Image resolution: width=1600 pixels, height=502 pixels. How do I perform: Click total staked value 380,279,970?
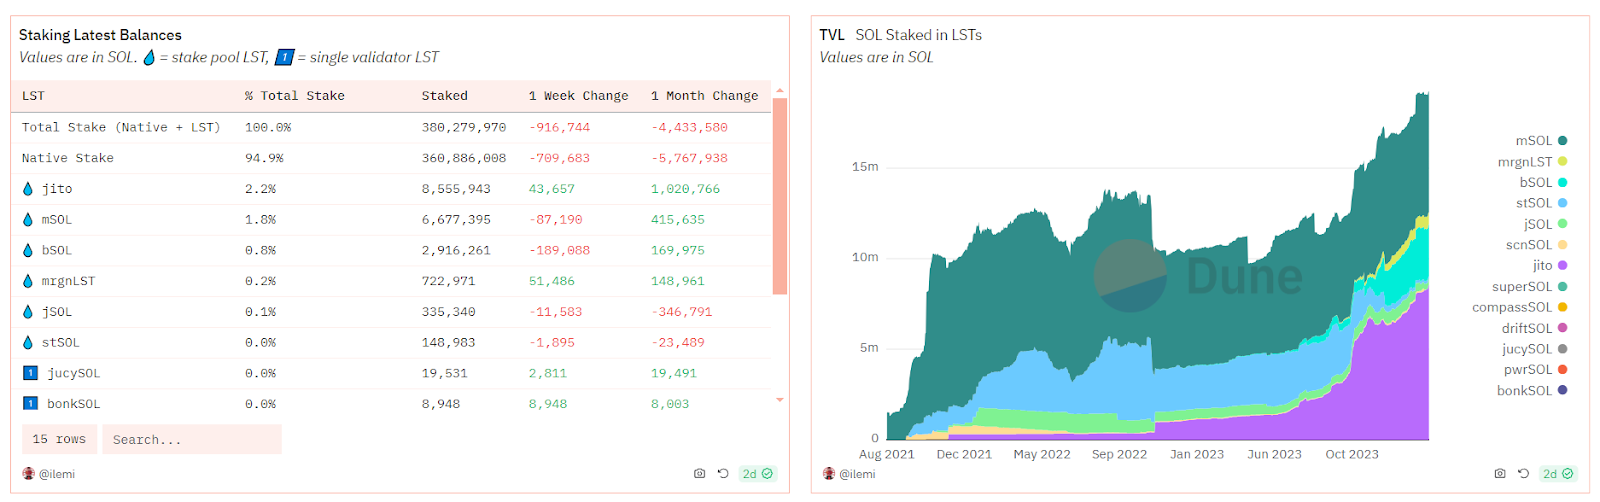pos(464,127)
